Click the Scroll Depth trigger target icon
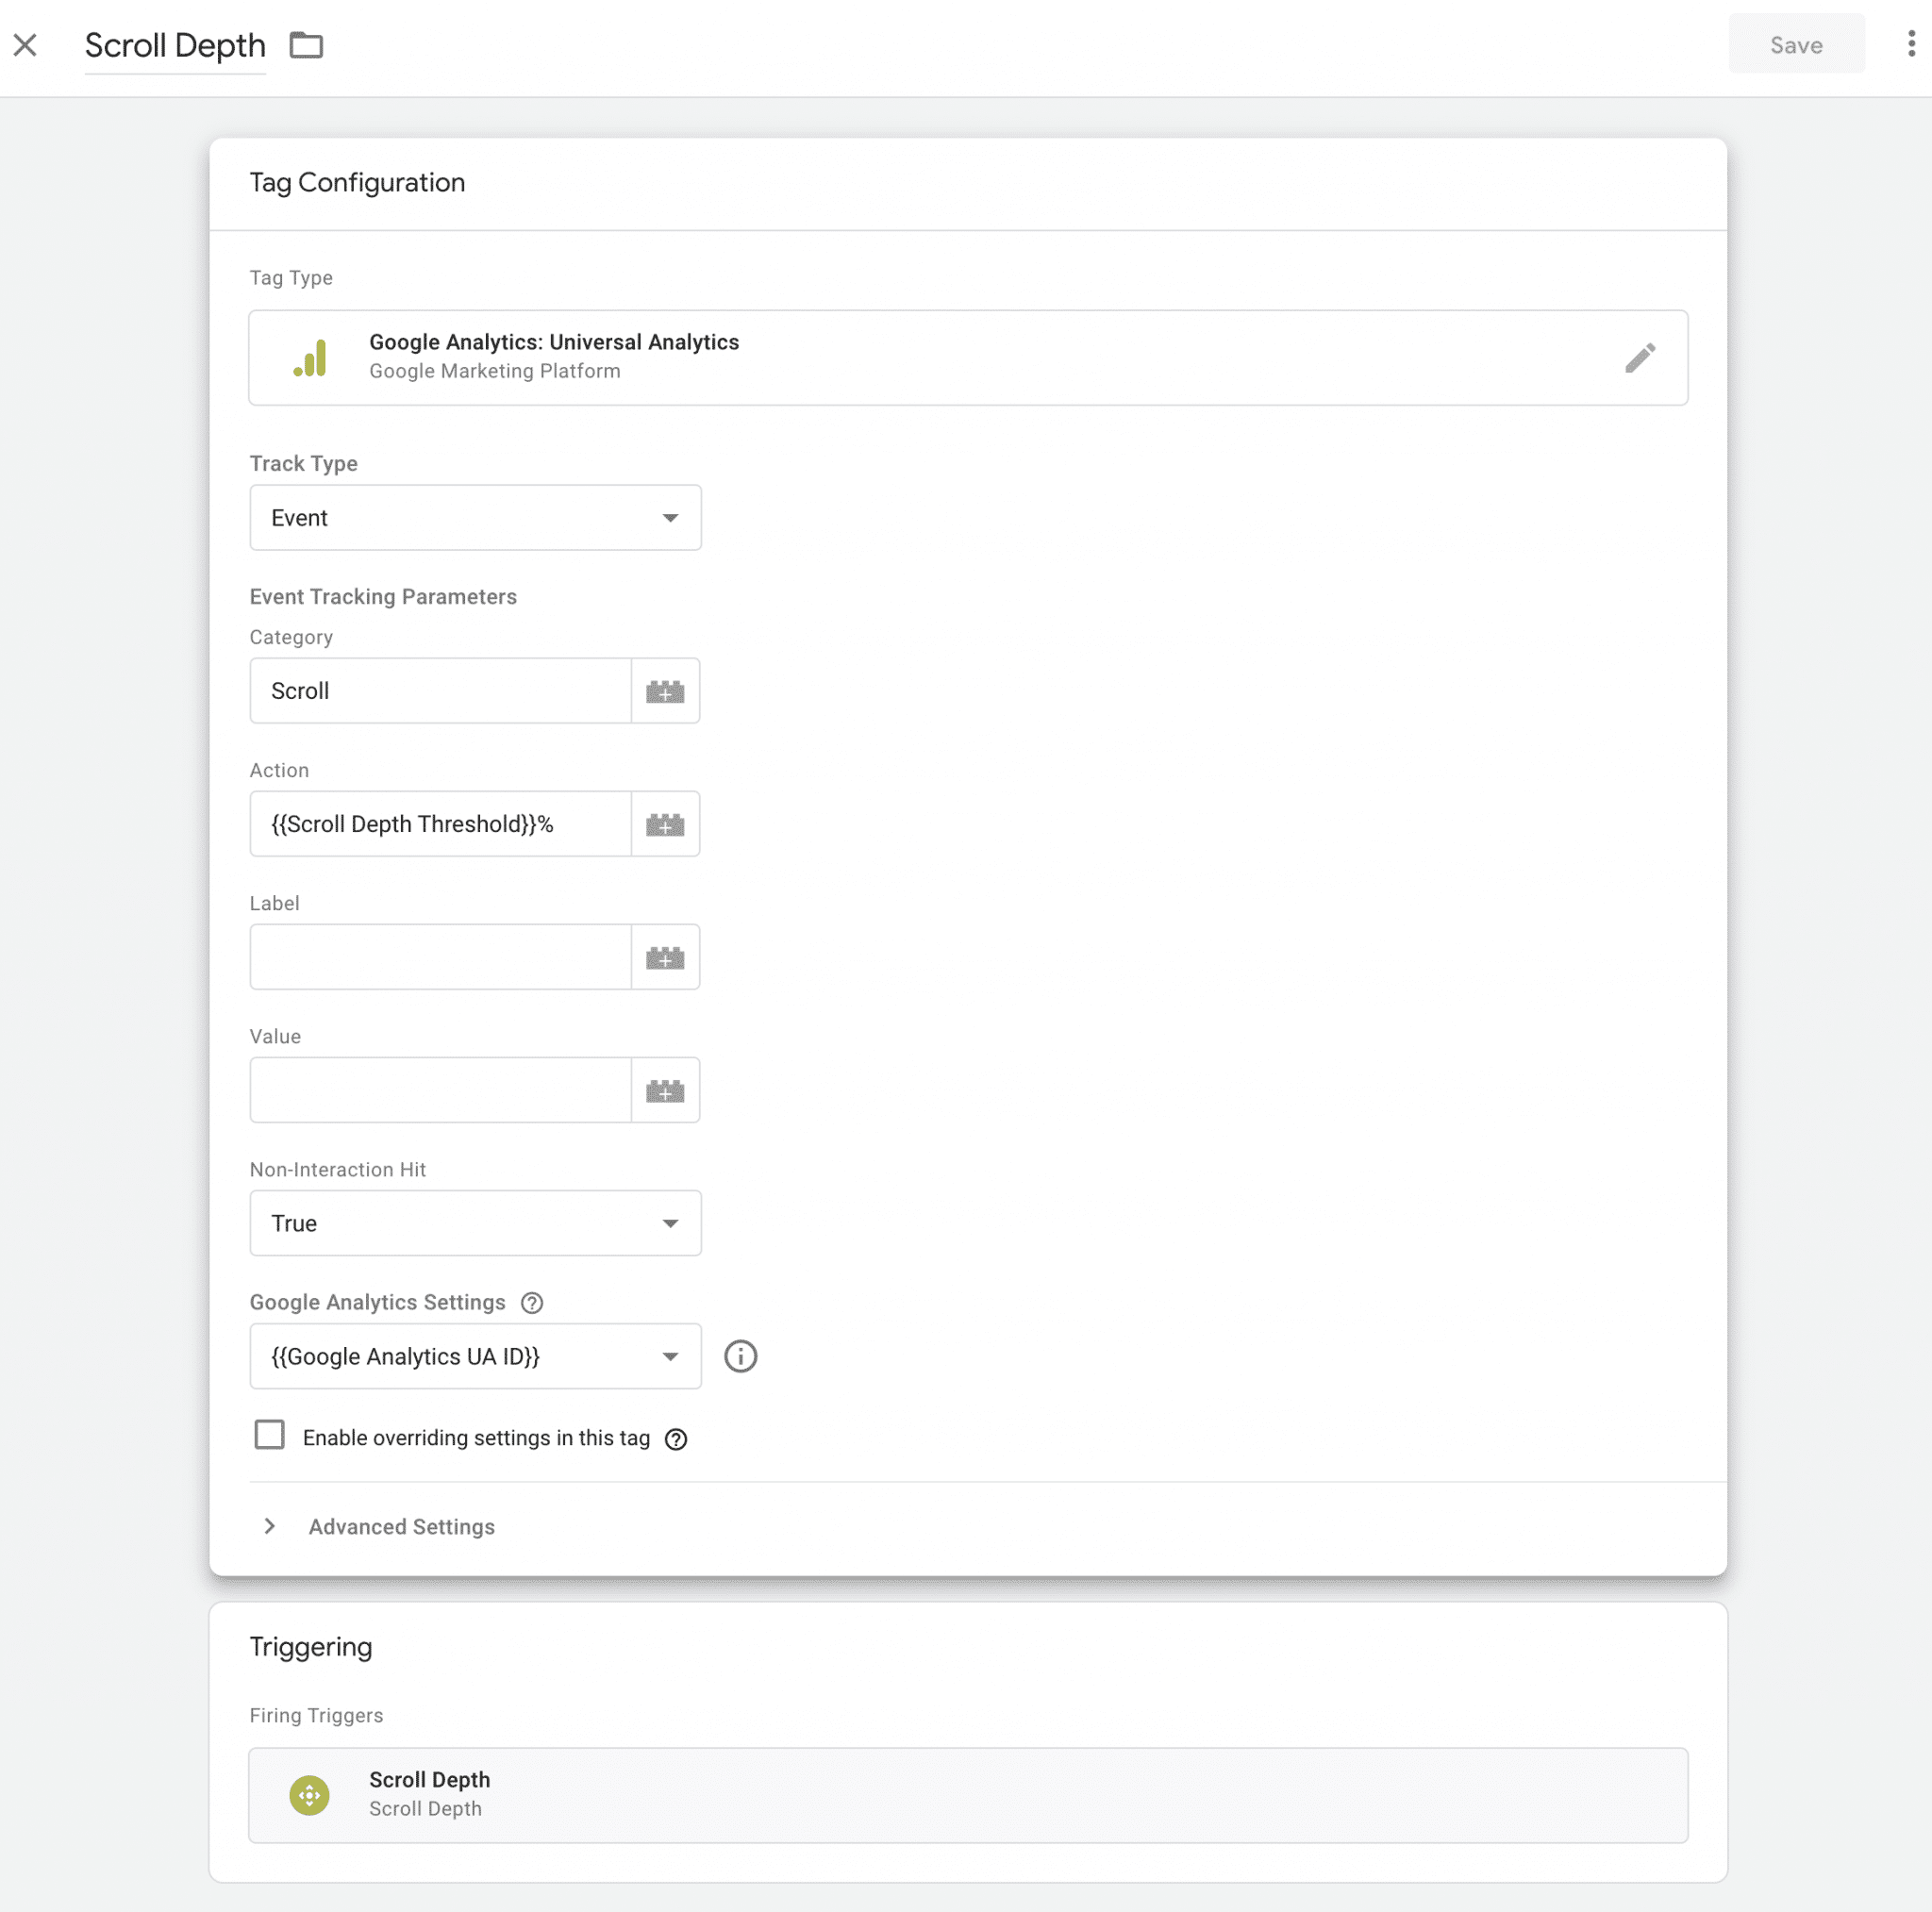The image size is (1932, 1912). tap(310, 1794)
